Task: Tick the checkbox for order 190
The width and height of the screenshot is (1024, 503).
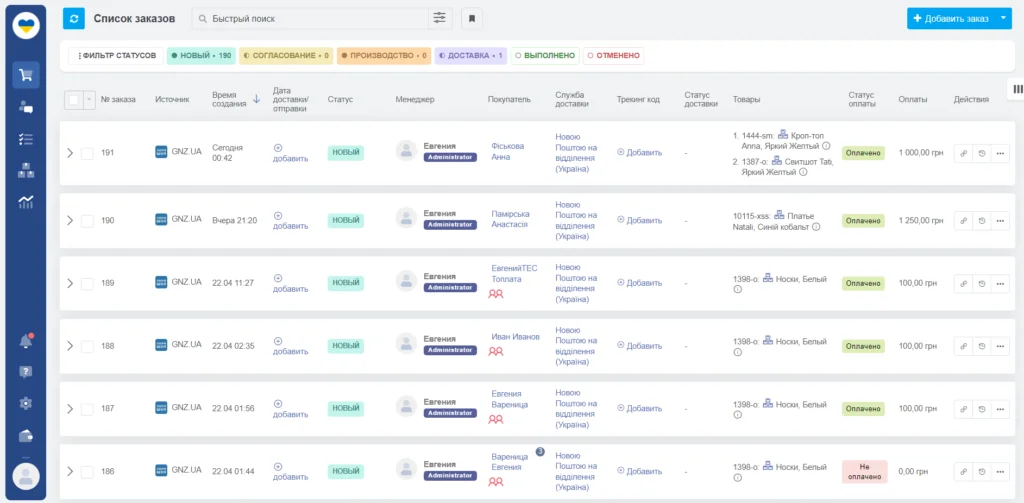Action: point(87,220)
